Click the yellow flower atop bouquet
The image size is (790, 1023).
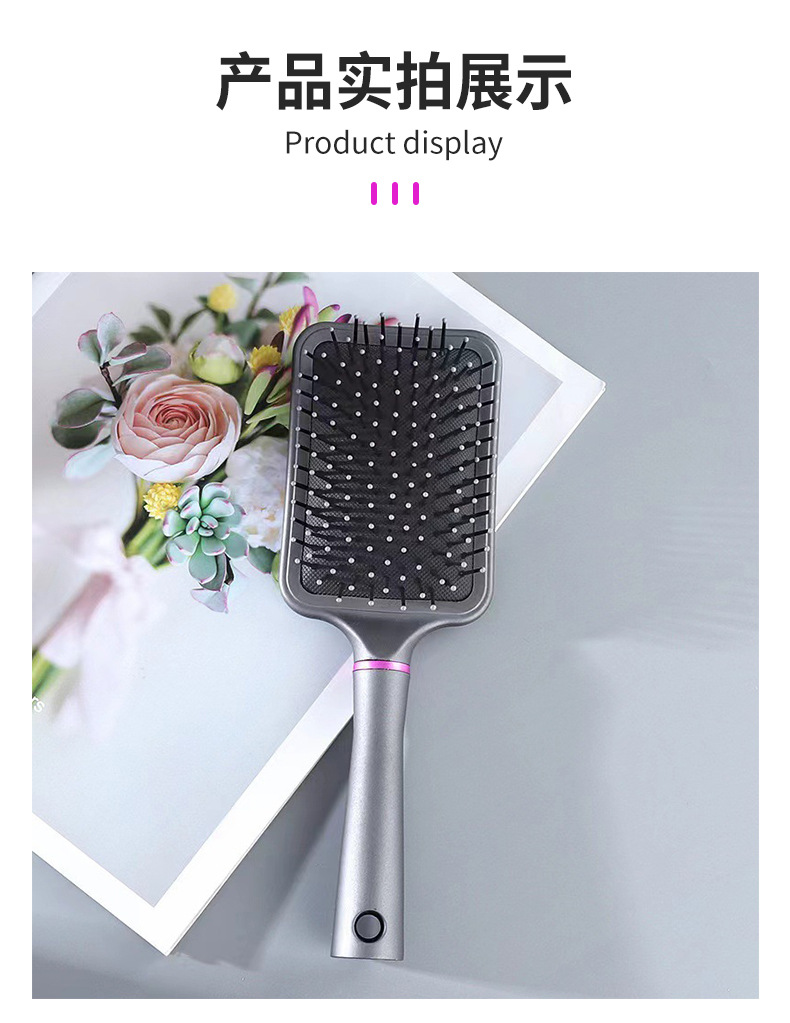[x=222, y=298]
